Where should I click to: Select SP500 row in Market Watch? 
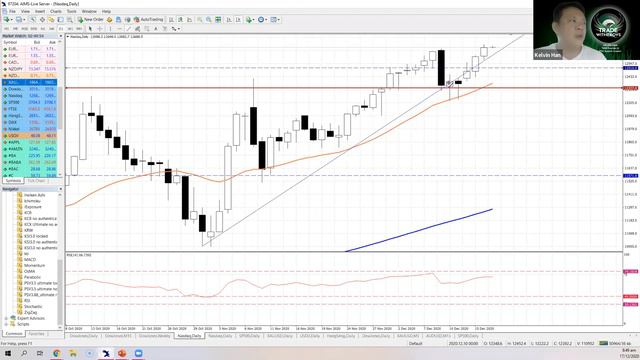(x=29, y=102)
